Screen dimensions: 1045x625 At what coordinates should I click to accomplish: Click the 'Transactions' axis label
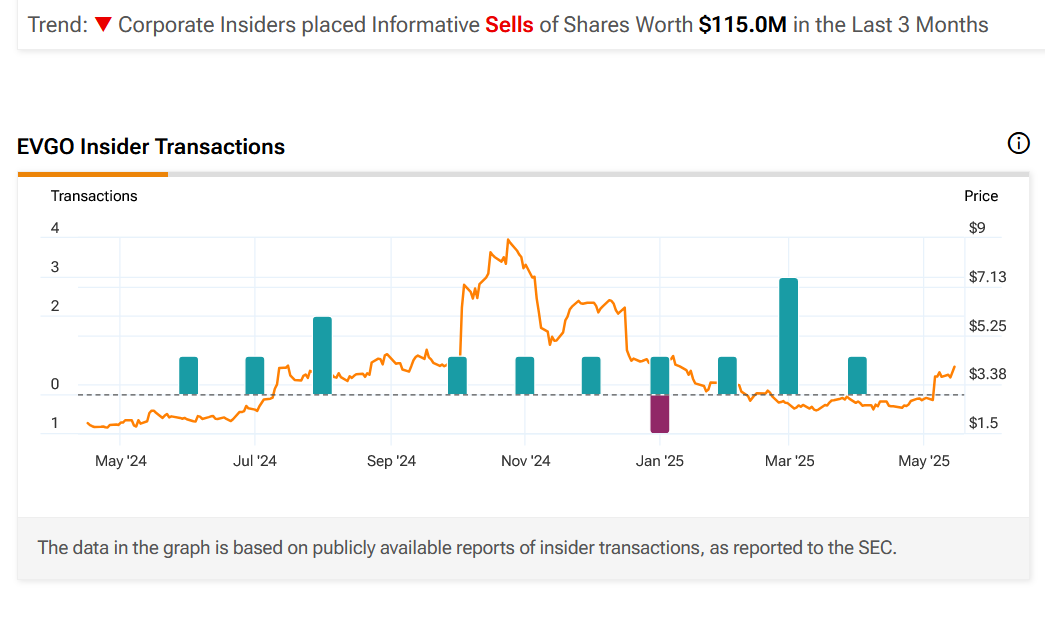[94, 196]
